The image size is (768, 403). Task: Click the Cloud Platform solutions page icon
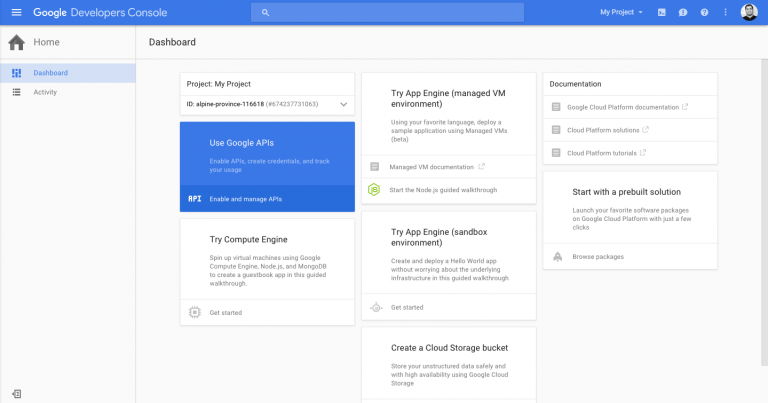[x=556, y=130]
